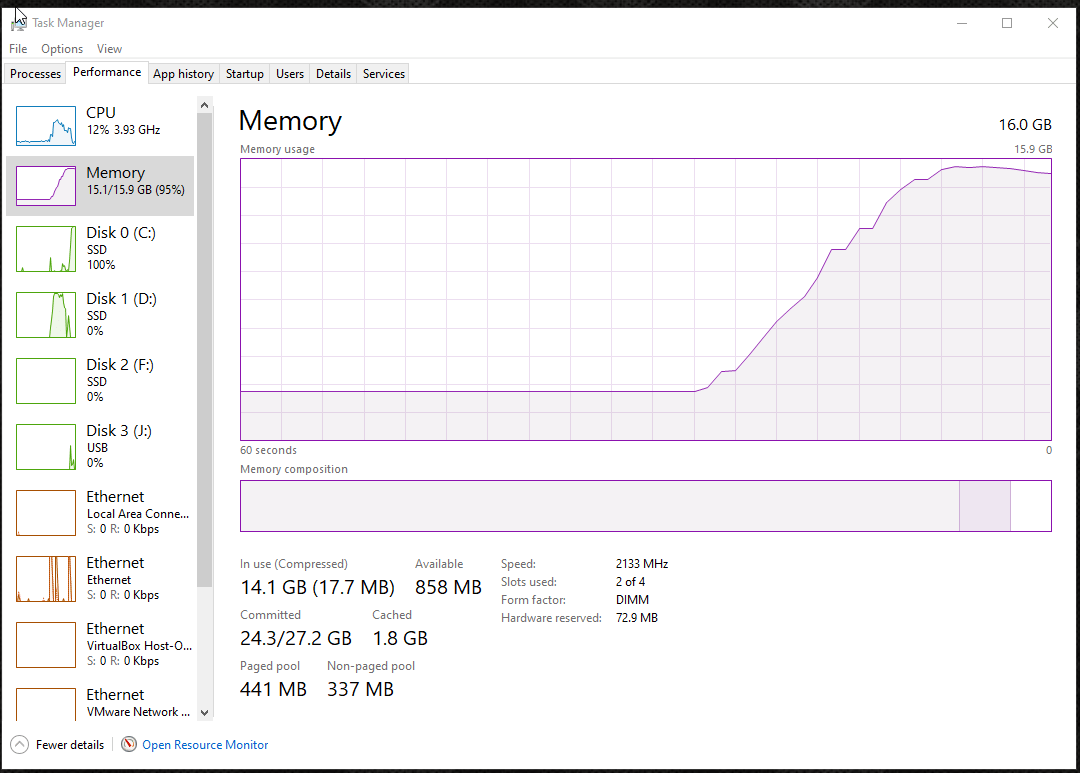Click the Task Manager title bar icon
The height and width of the screenshot is (773, 1080).
click(x=19, y=22)
